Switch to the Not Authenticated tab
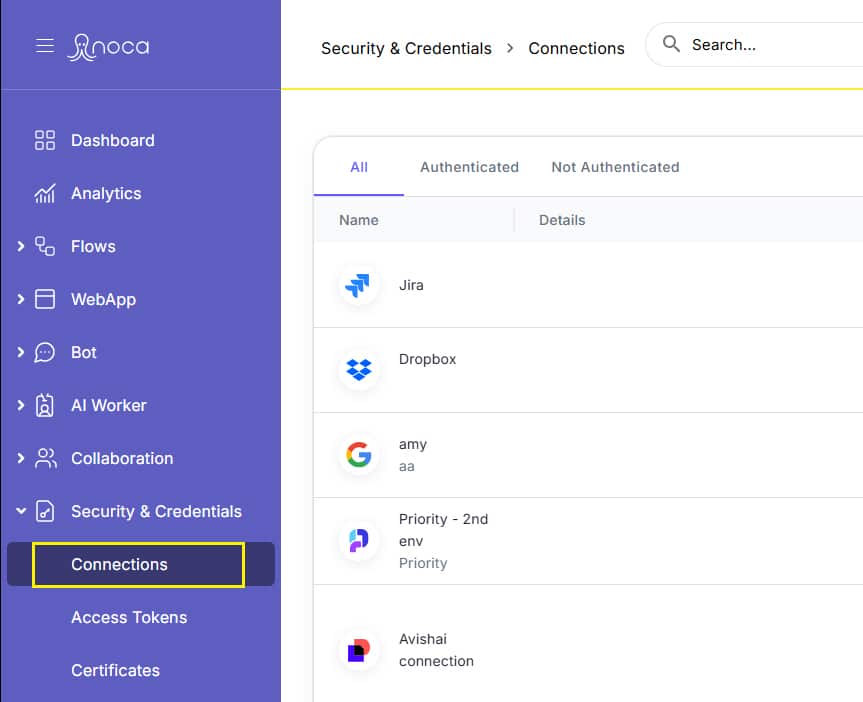Screen dimensions: 863x702 (615, 167)
